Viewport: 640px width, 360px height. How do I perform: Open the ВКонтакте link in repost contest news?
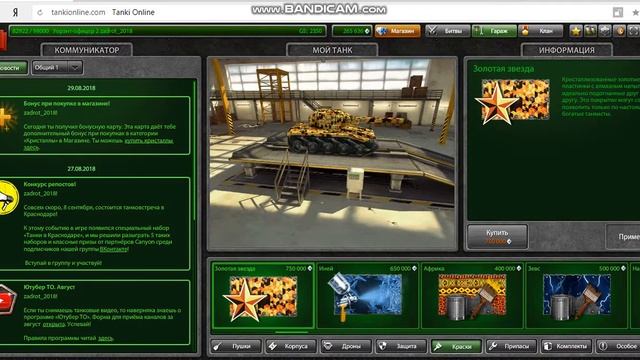[x=113, y=249]
